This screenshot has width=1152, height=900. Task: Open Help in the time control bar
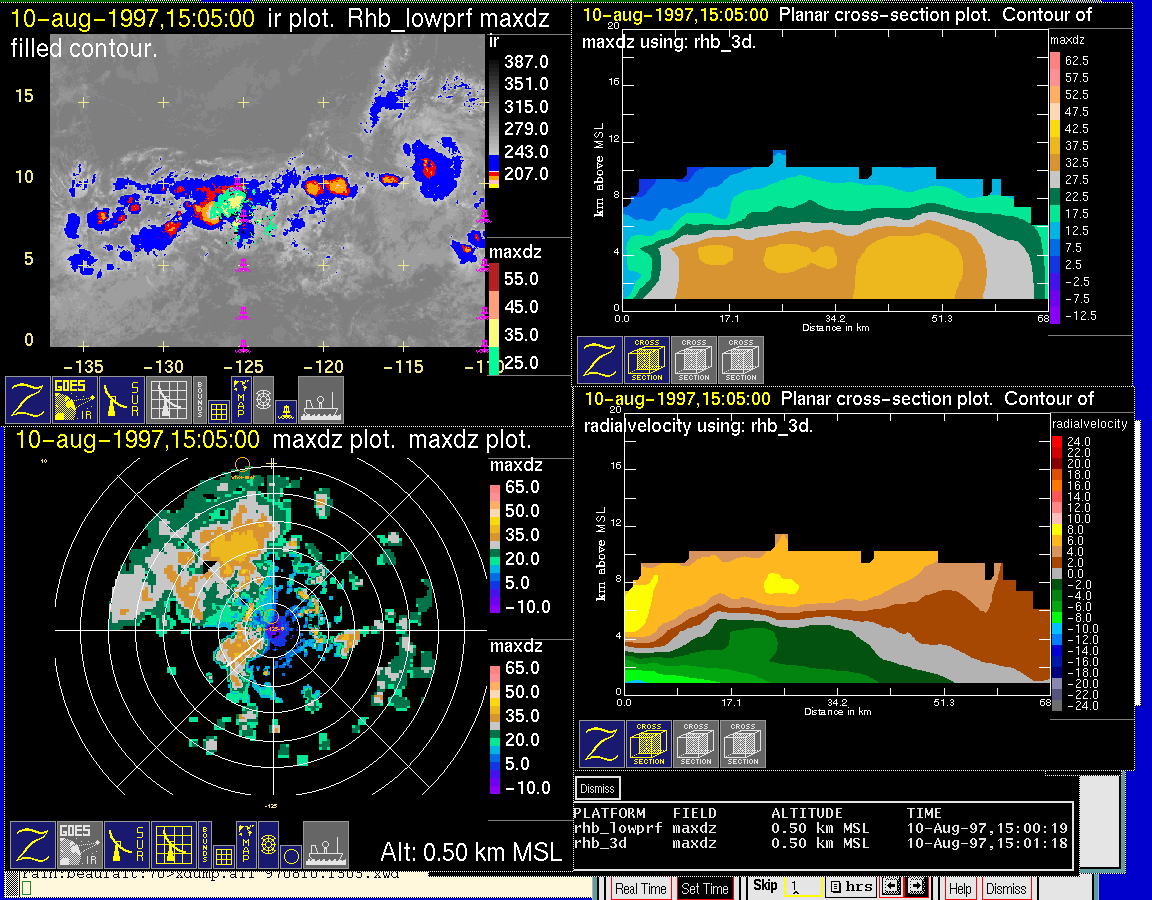pos(960,888)
